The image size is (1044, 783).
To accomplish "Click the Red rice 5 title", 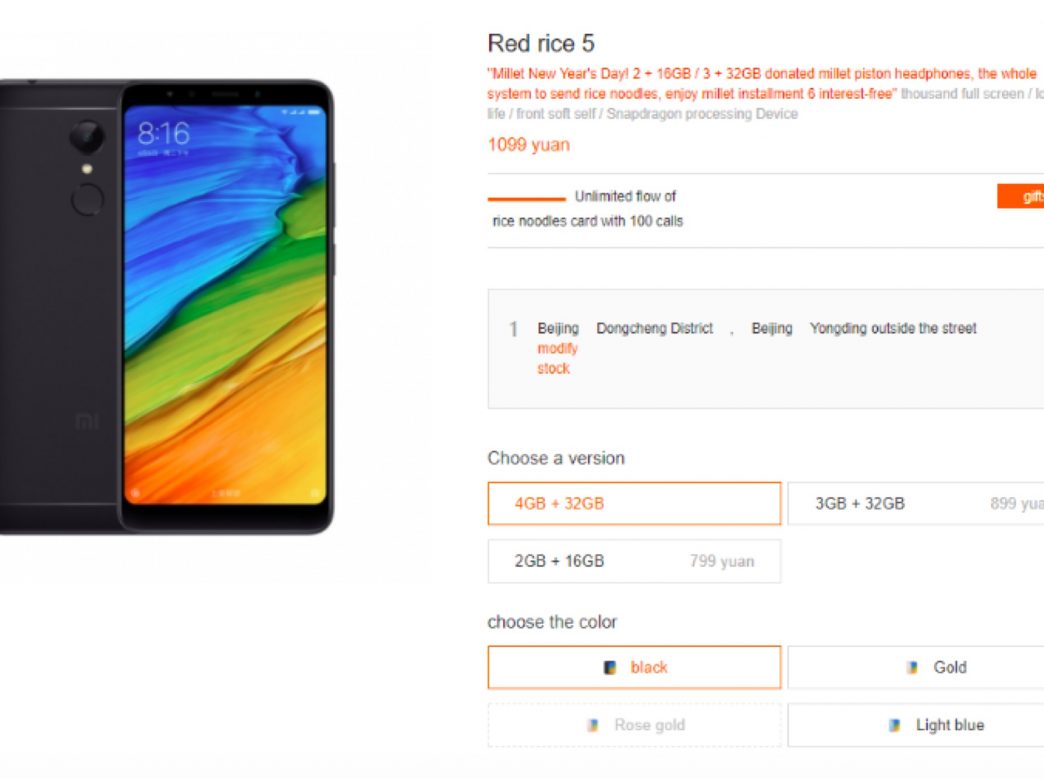I will click(541, 43).
